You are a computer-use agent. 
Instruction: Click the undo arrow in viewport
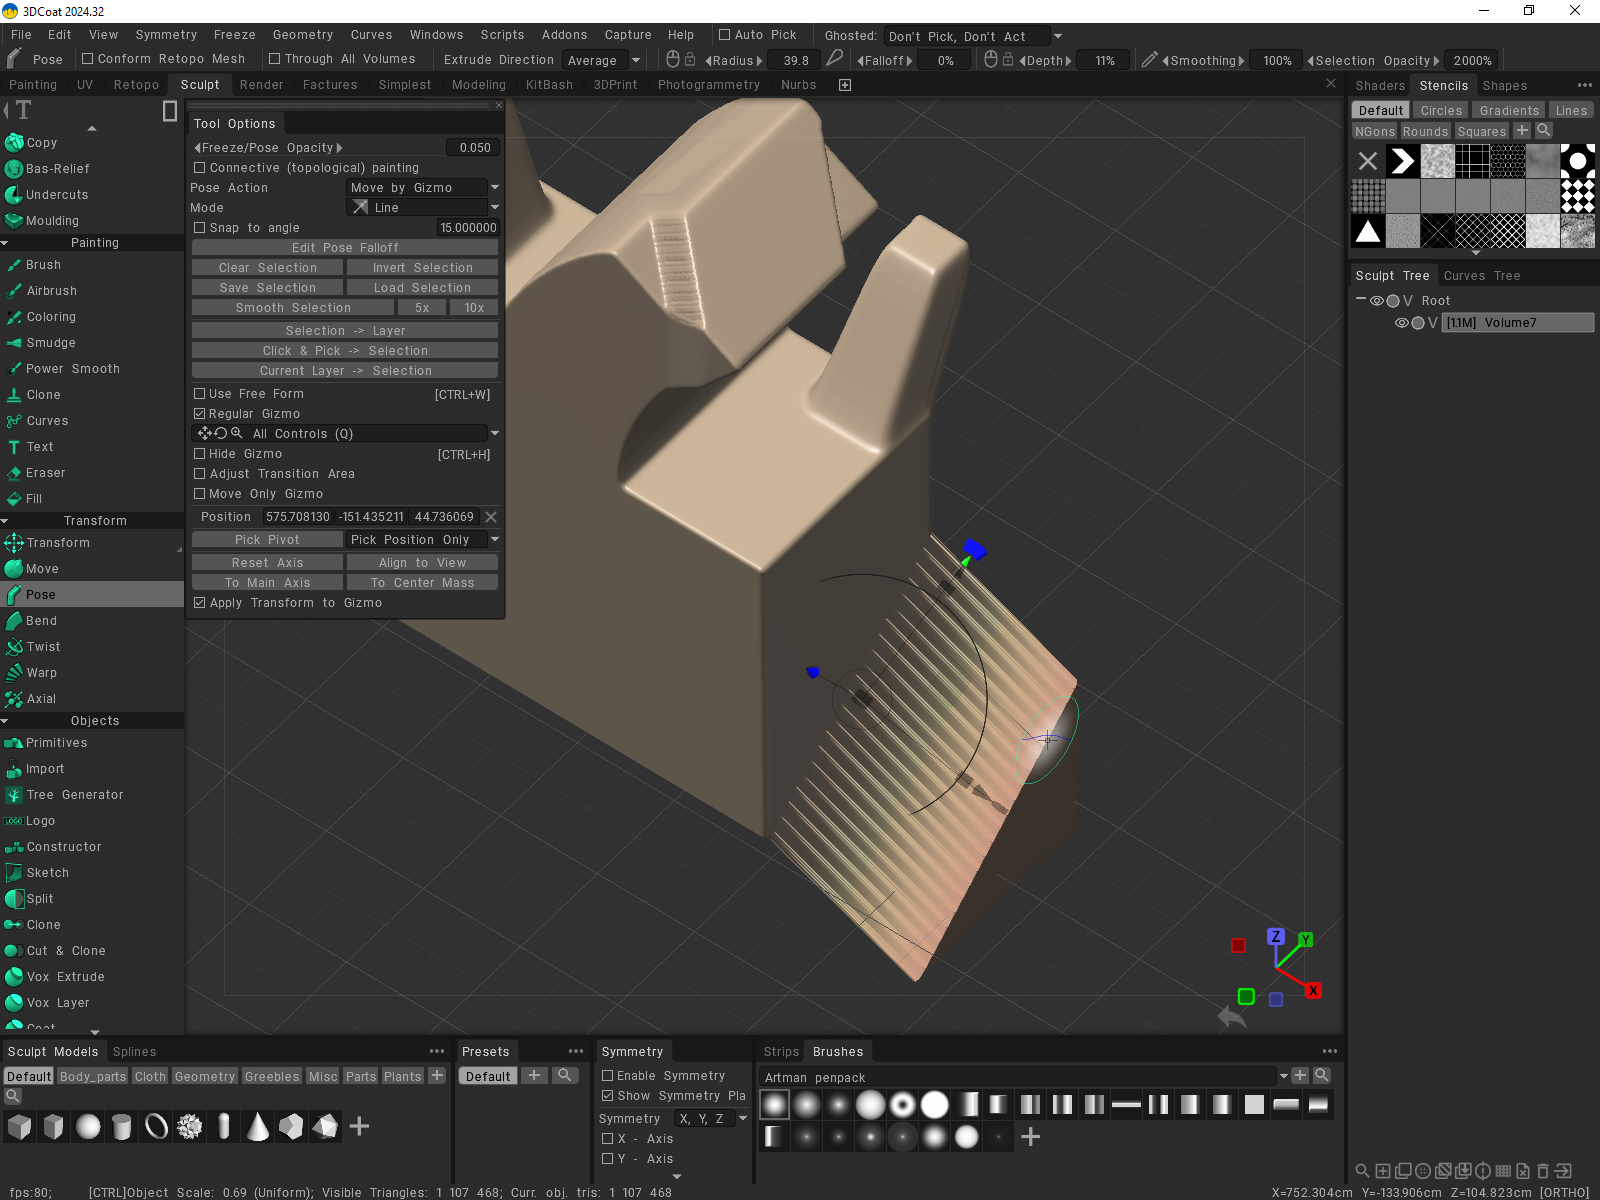click(x=1231, y=1017)
